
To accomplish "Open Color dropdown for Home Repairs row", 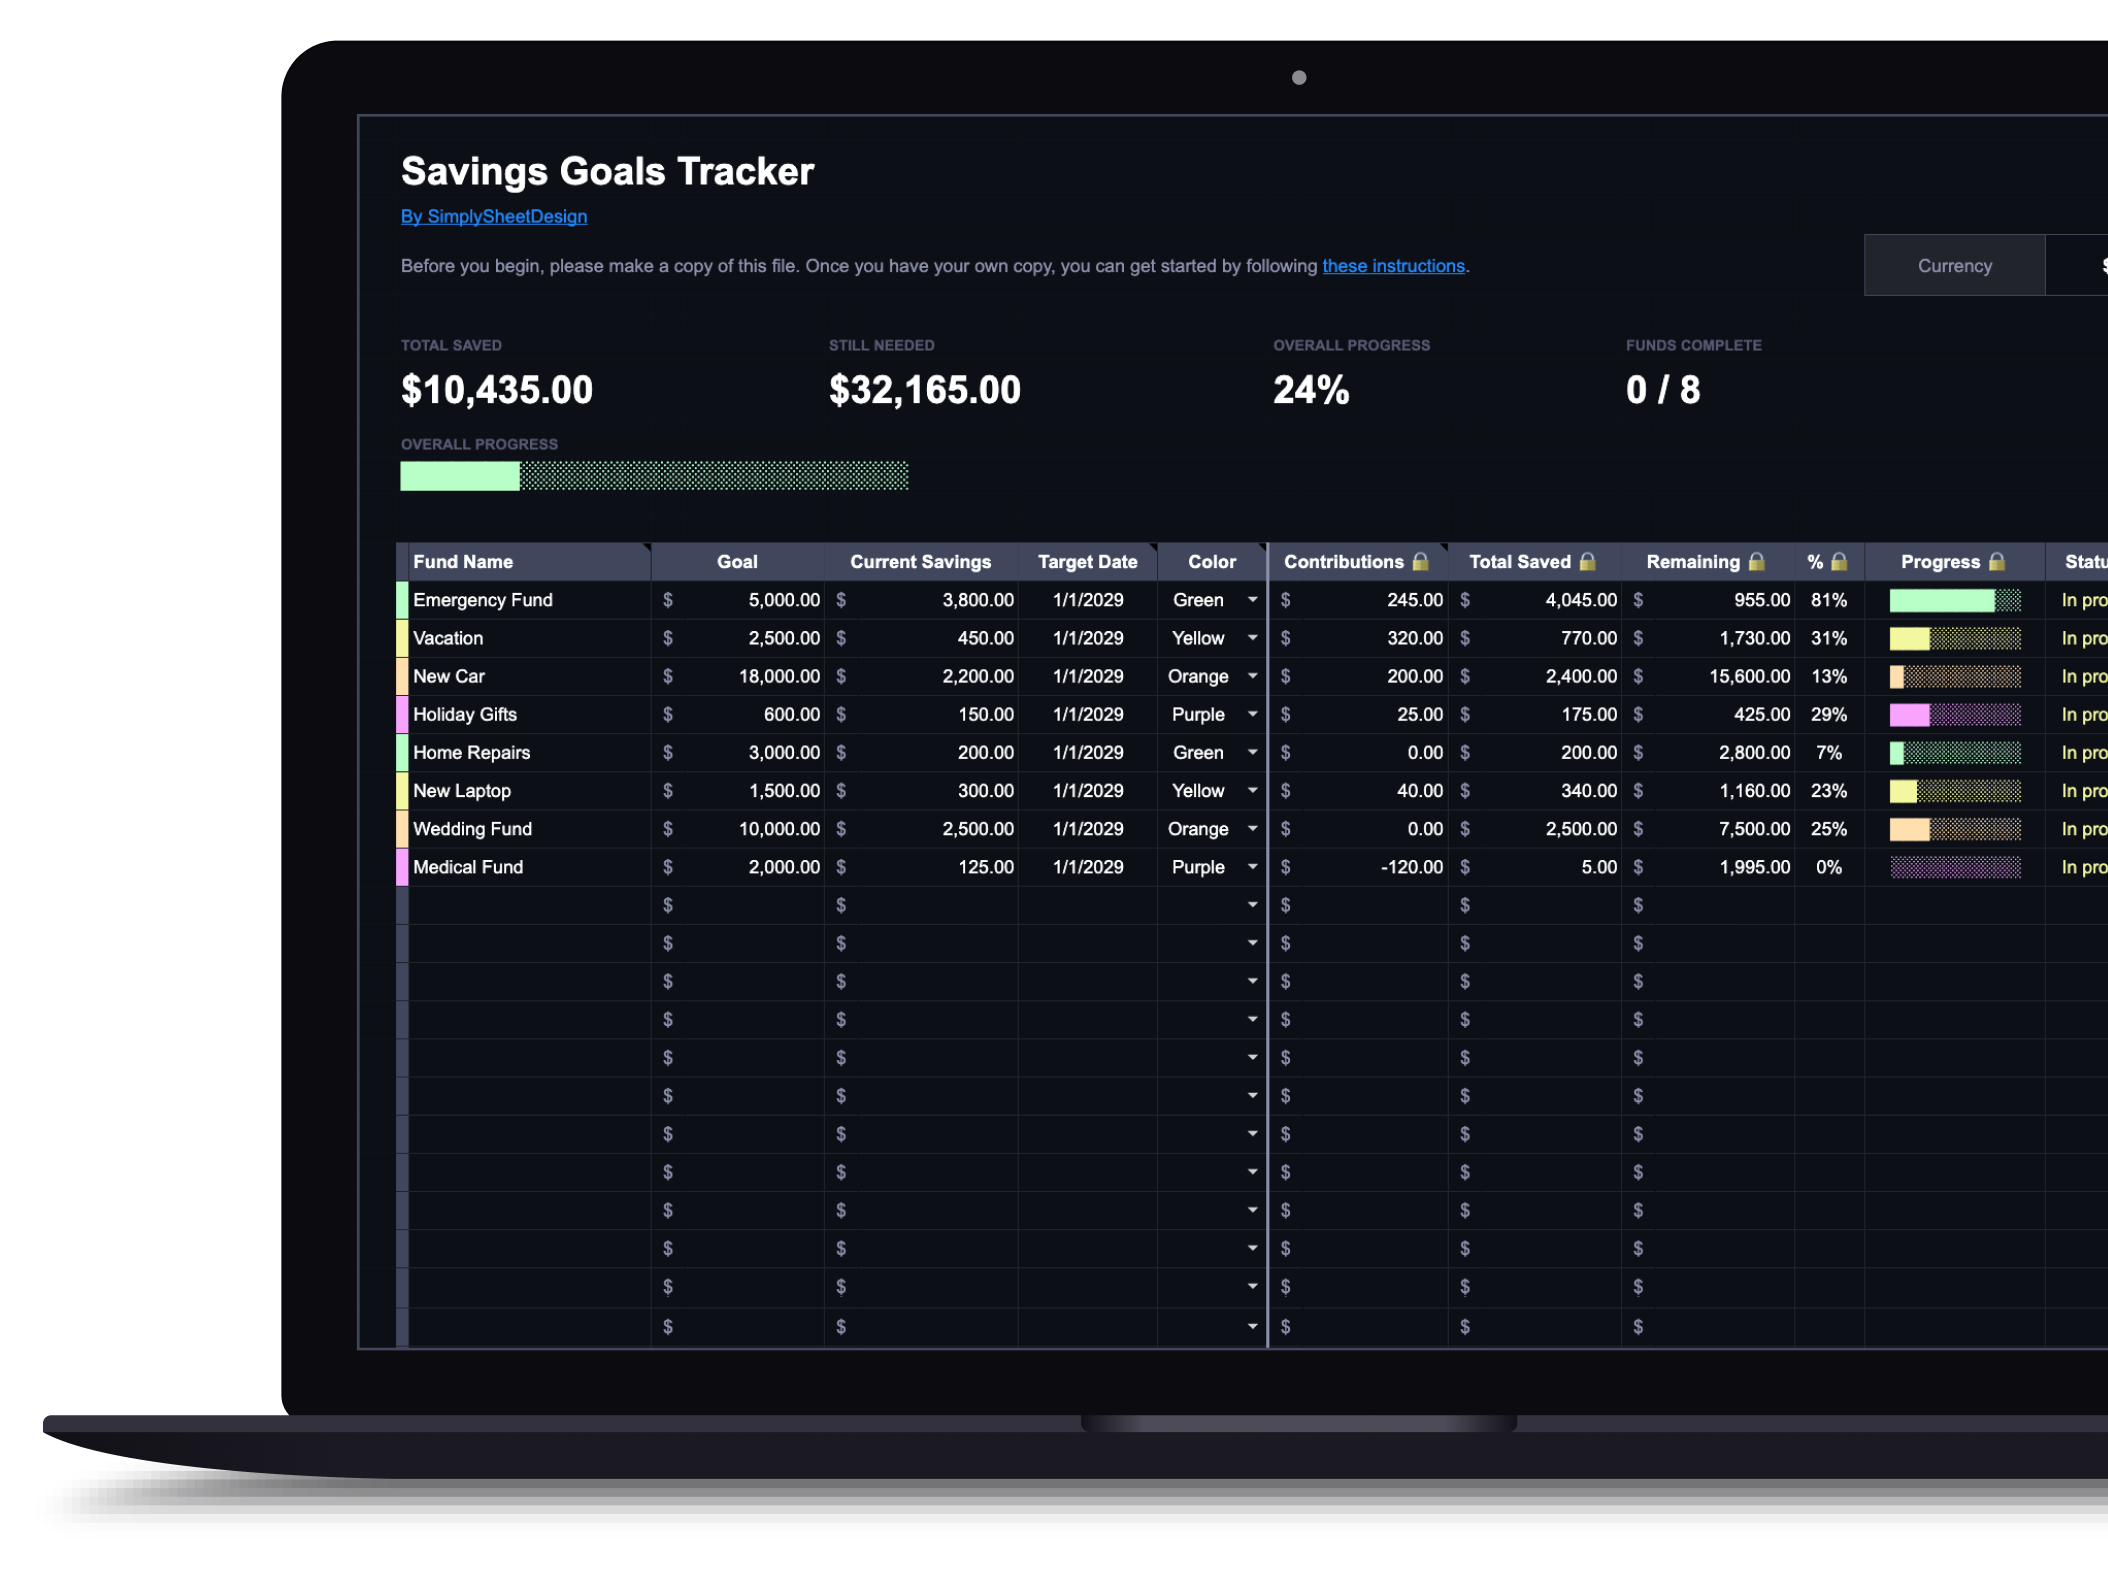I will coord(1252,752).
